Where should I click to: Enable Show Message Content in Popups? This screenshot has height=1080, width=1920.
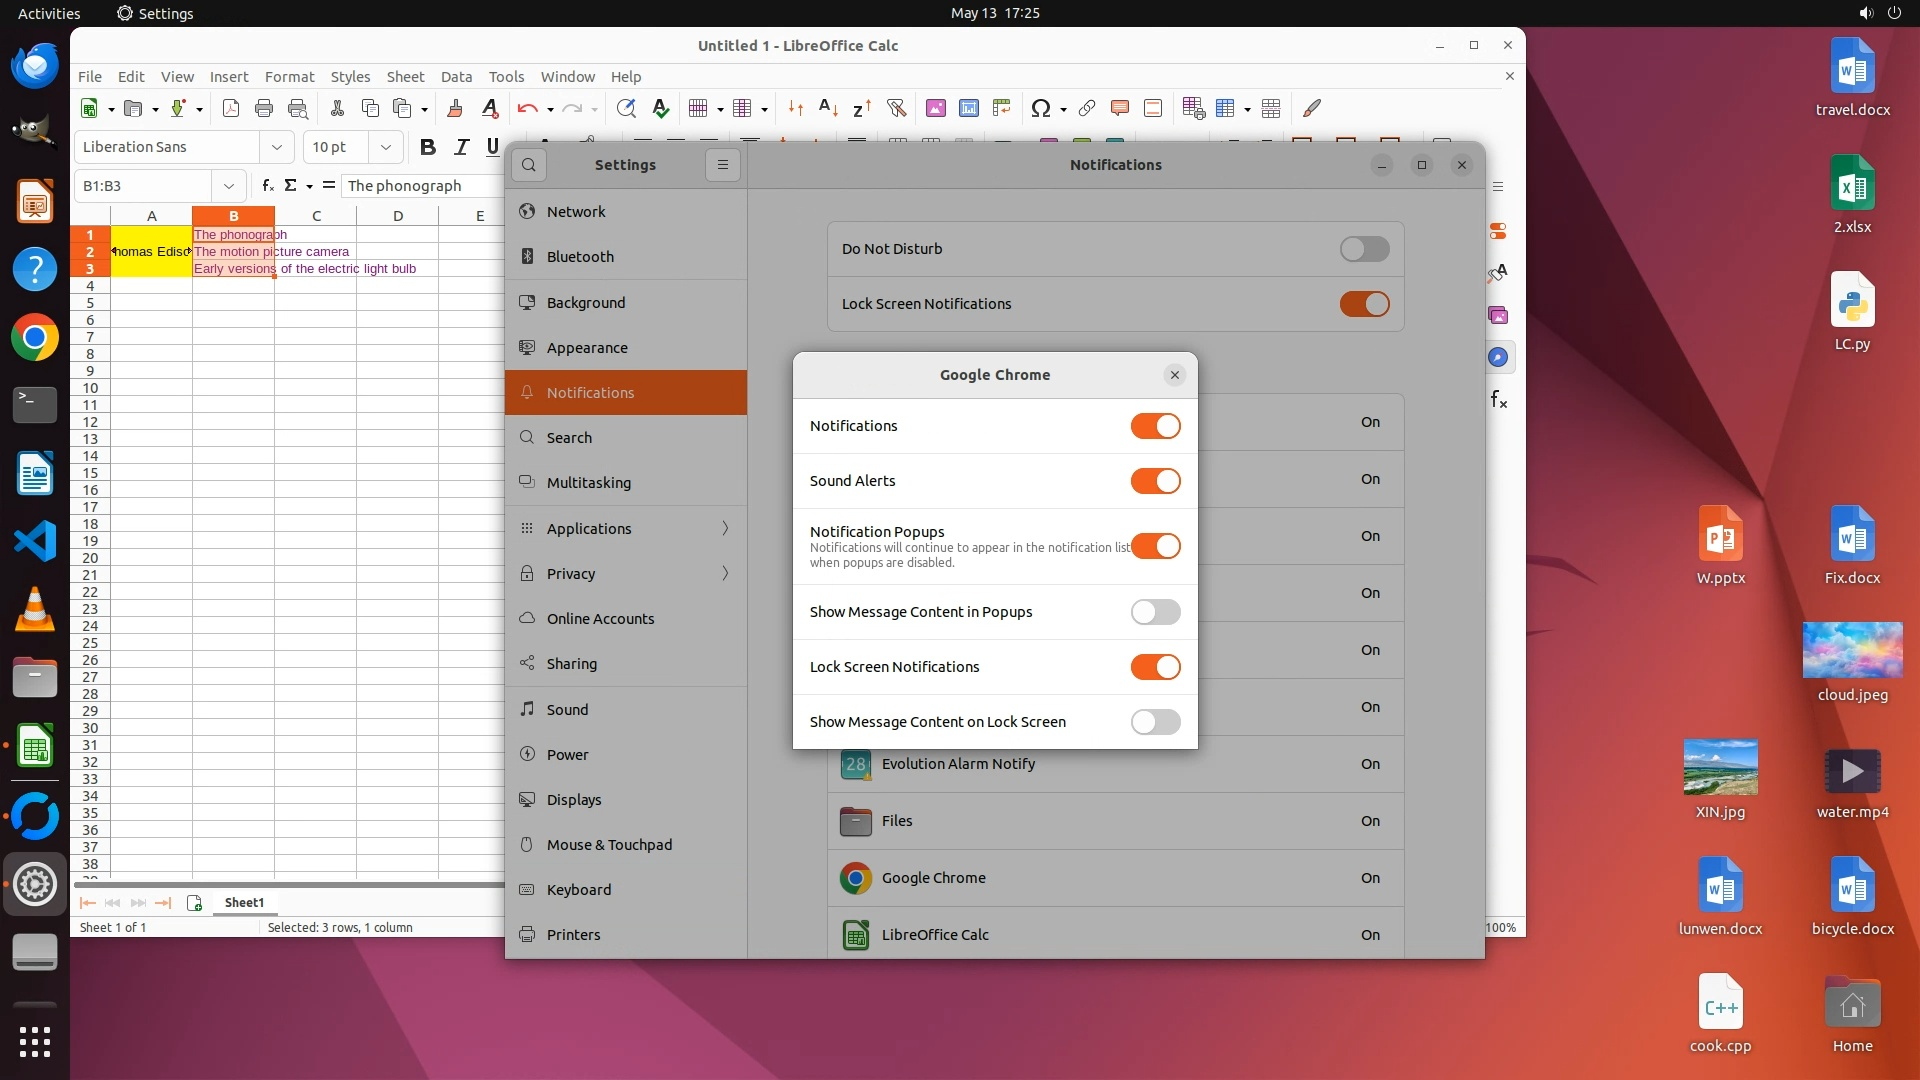click(x=1155, y=612)
